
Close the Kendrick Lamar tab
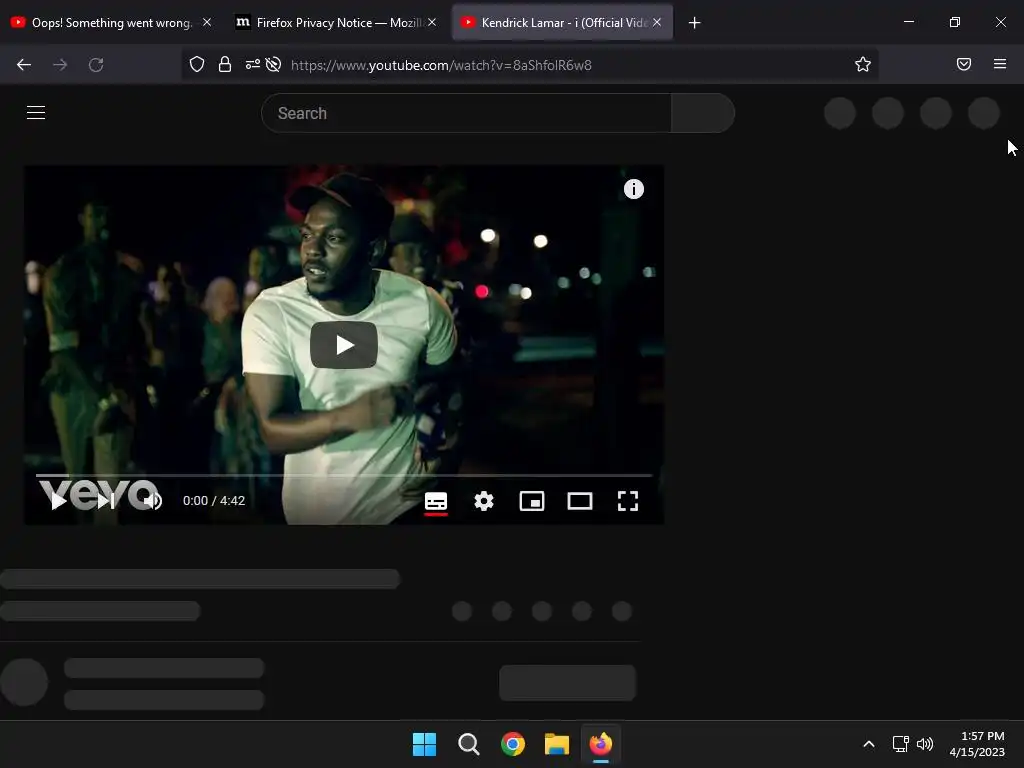(657, 22)
